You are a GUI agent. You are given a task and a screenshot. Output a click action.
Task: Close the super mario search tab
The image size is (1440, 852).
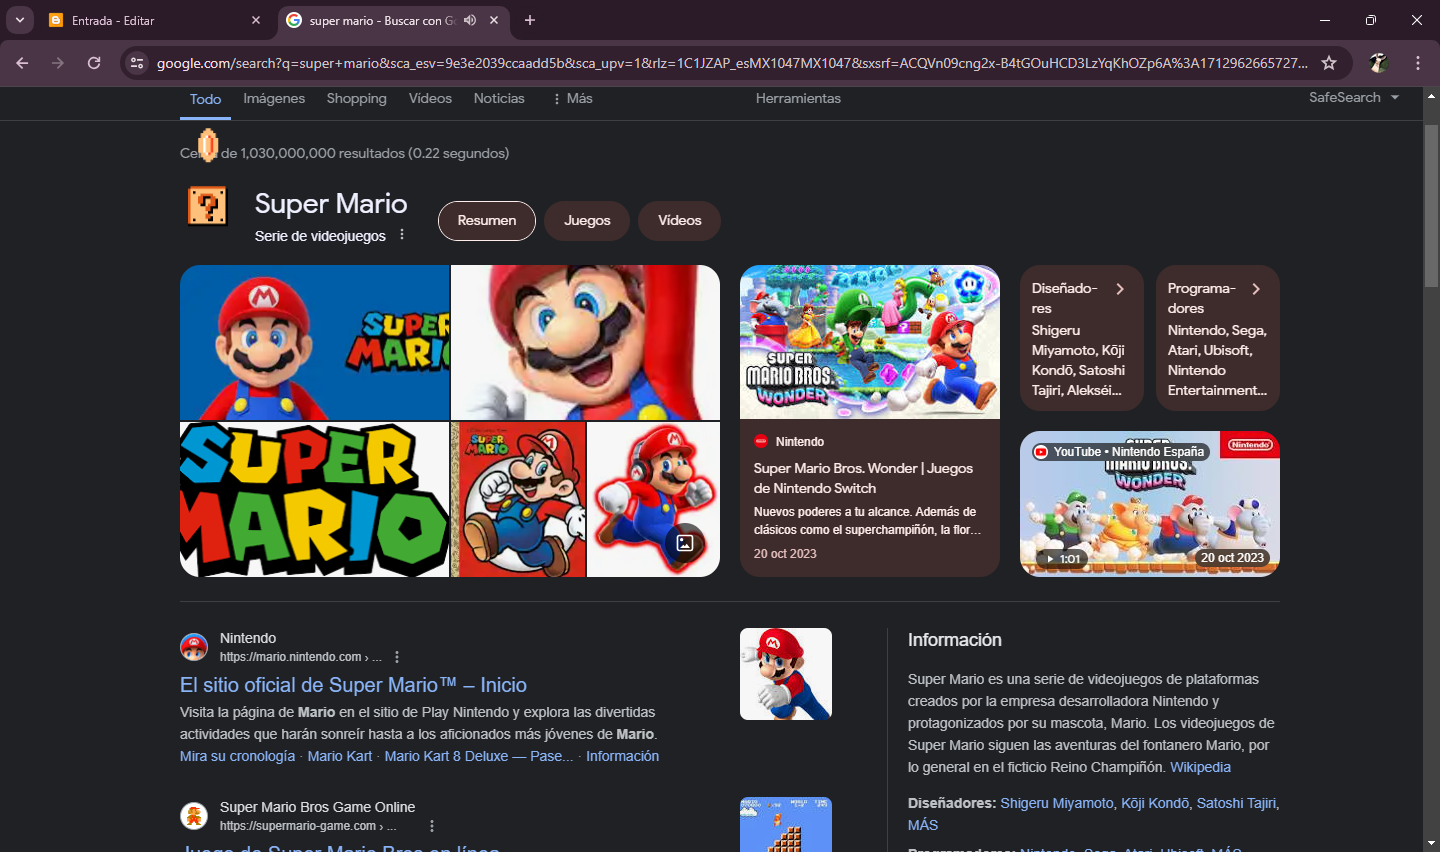pyautogui.click(x=494, y=20)
